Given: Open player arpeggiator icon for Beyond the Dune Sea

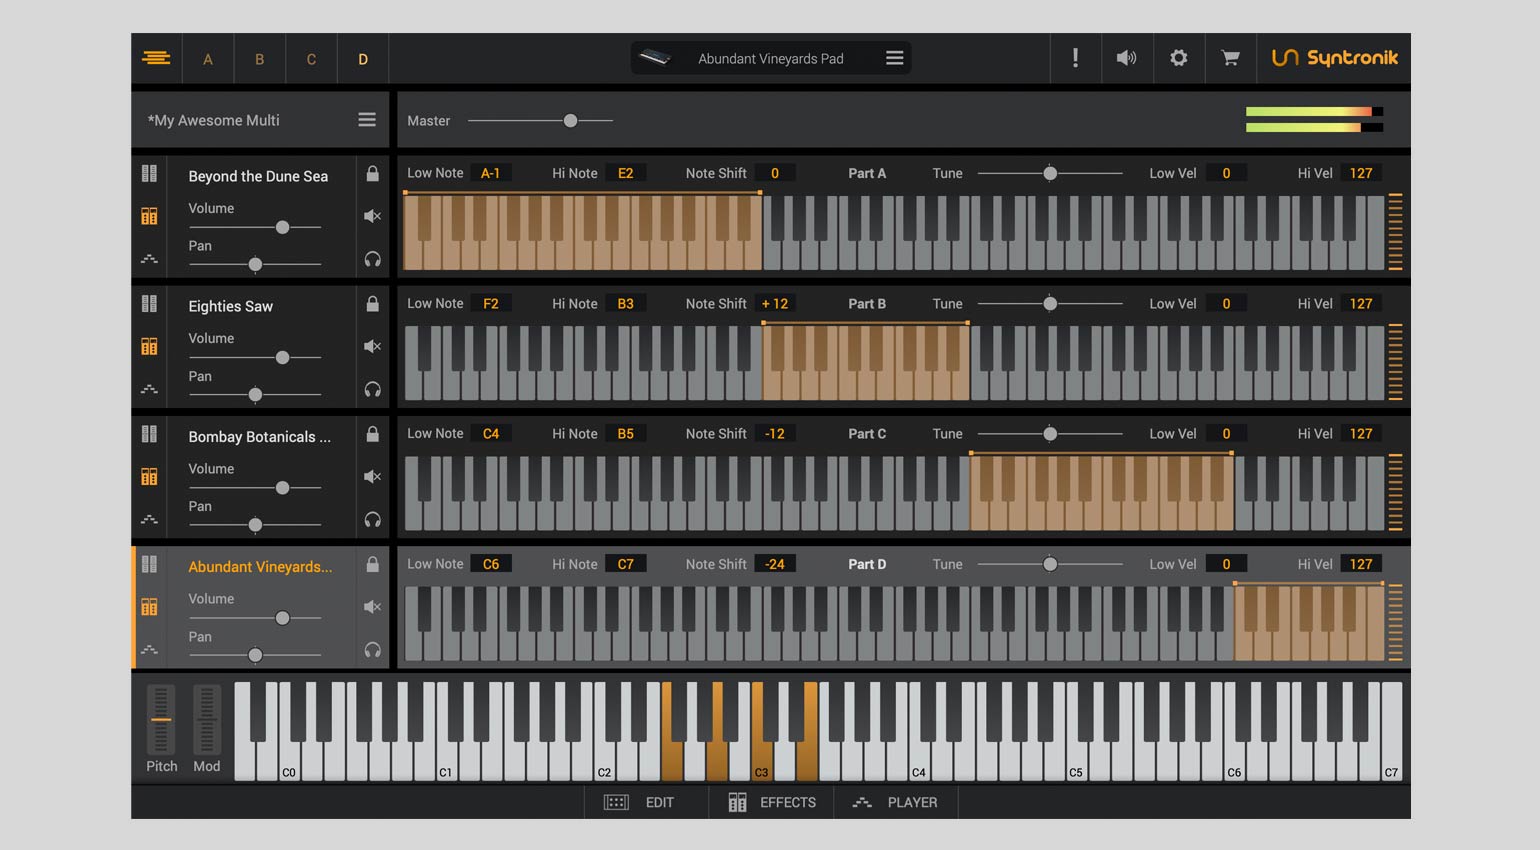Looking at the screenshot, I should point(149,259).
